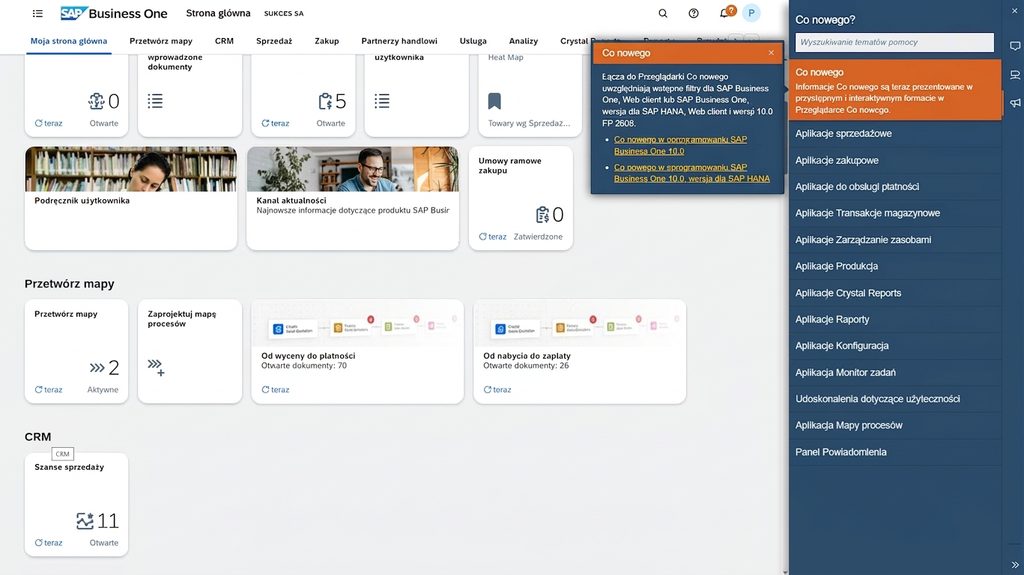The height and width of the screenshot is (575, 1024).
Task: Click SUKCES SA company name
Action: [x=283, y=13]
